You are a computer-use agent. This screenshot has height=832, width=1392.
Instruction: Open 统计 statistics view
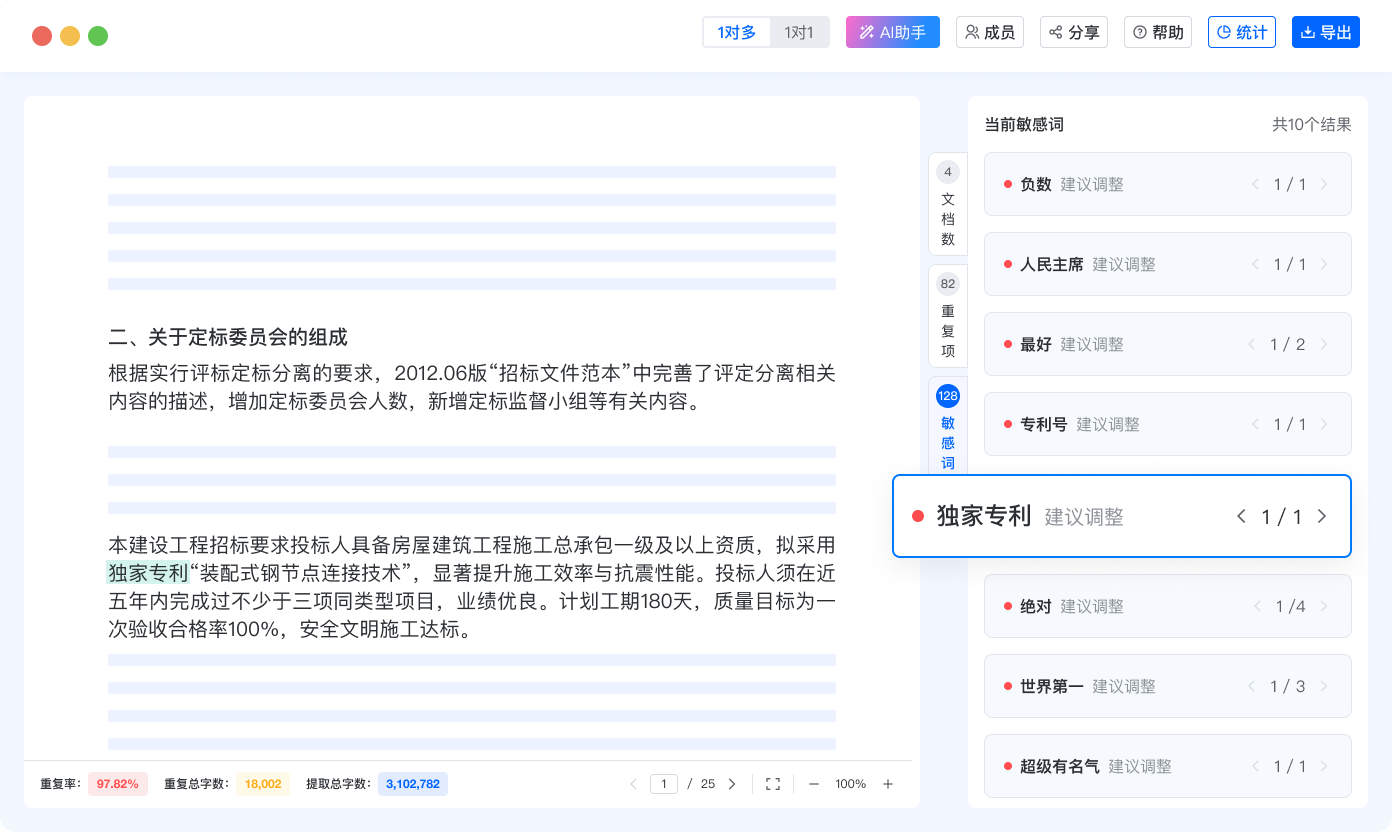[1242, 32]
